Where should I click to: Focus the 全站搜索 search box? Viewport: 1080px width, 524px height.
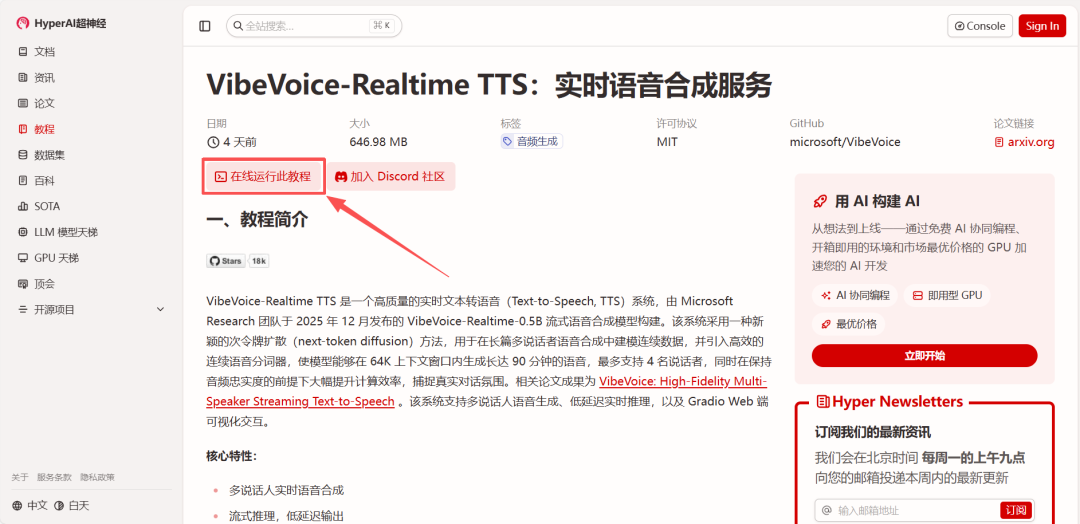[x=314, y=26]
